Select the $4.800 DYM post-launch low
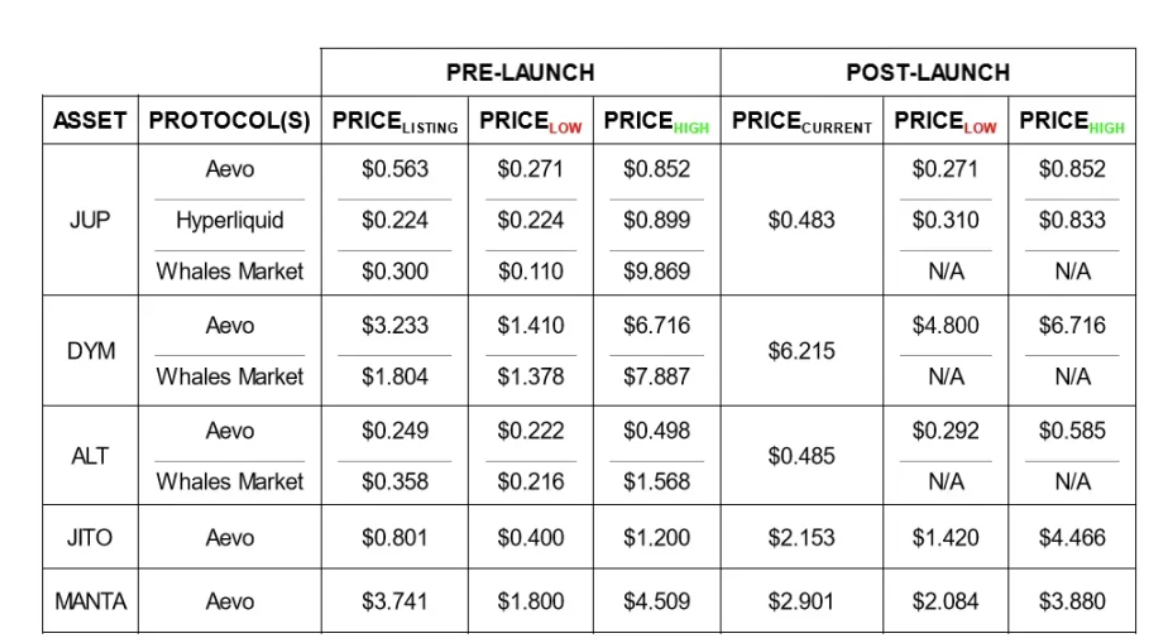The width and height of the screenshot is (1162, 642). pyautogui.click(x=945, y=326)
